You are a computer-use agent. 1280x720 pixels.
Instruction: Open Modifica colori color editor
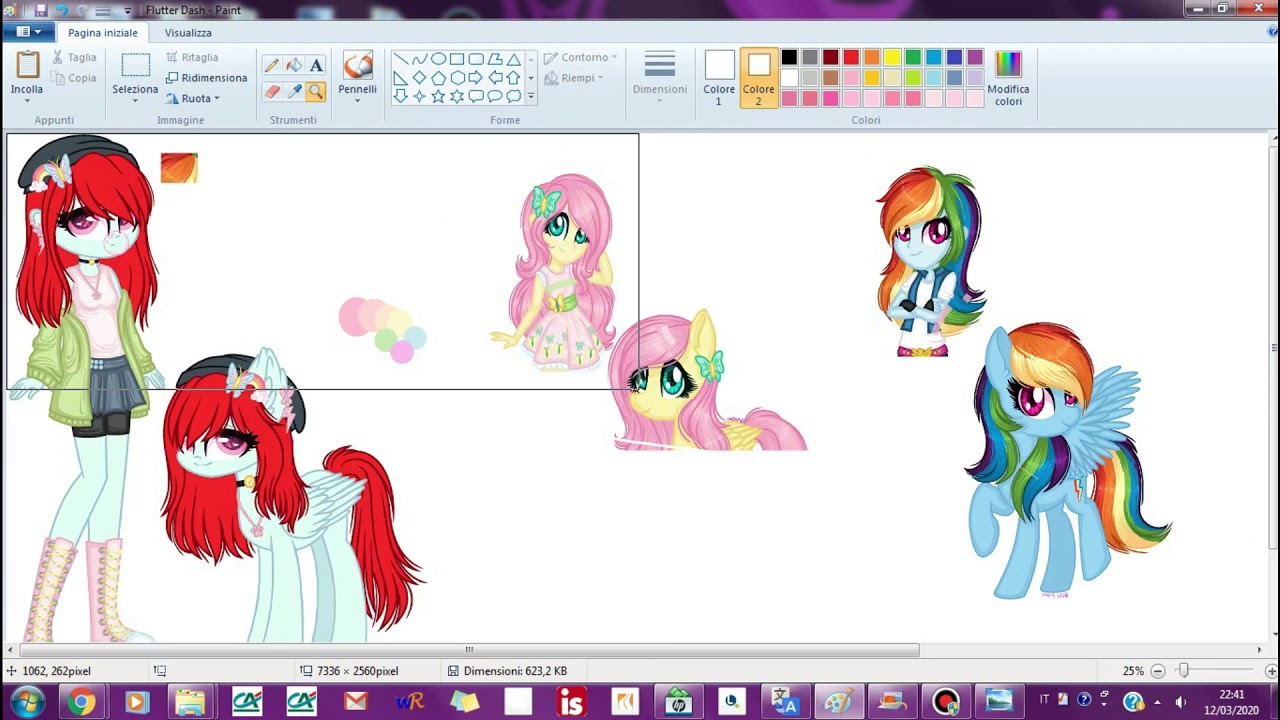[1008, 78]
